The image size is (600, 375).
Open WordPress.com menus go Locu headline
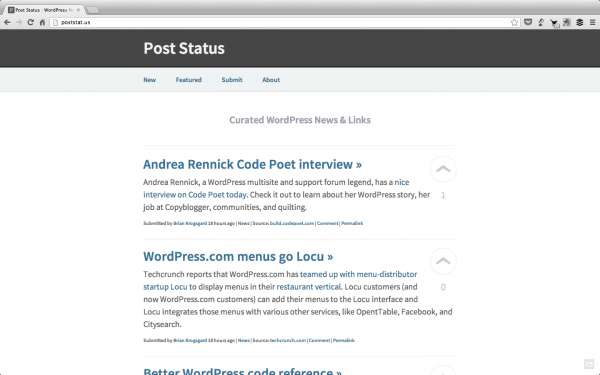[x=238, y=256]
